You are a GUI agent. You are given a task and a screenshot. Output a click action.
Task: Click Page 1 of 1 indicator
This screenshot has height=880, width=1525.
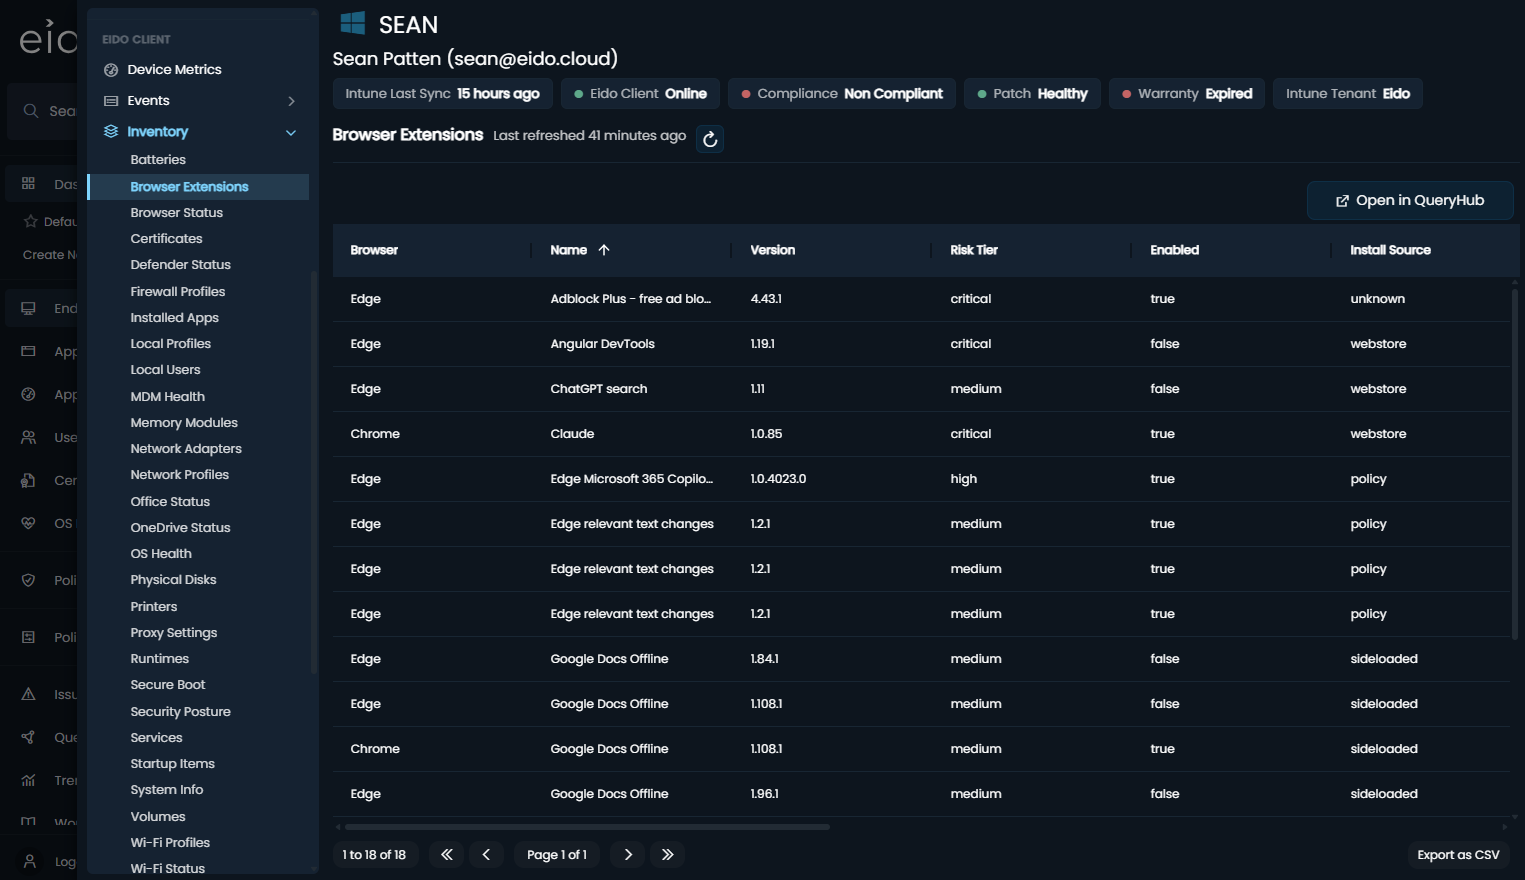click(x=557, y=854)
